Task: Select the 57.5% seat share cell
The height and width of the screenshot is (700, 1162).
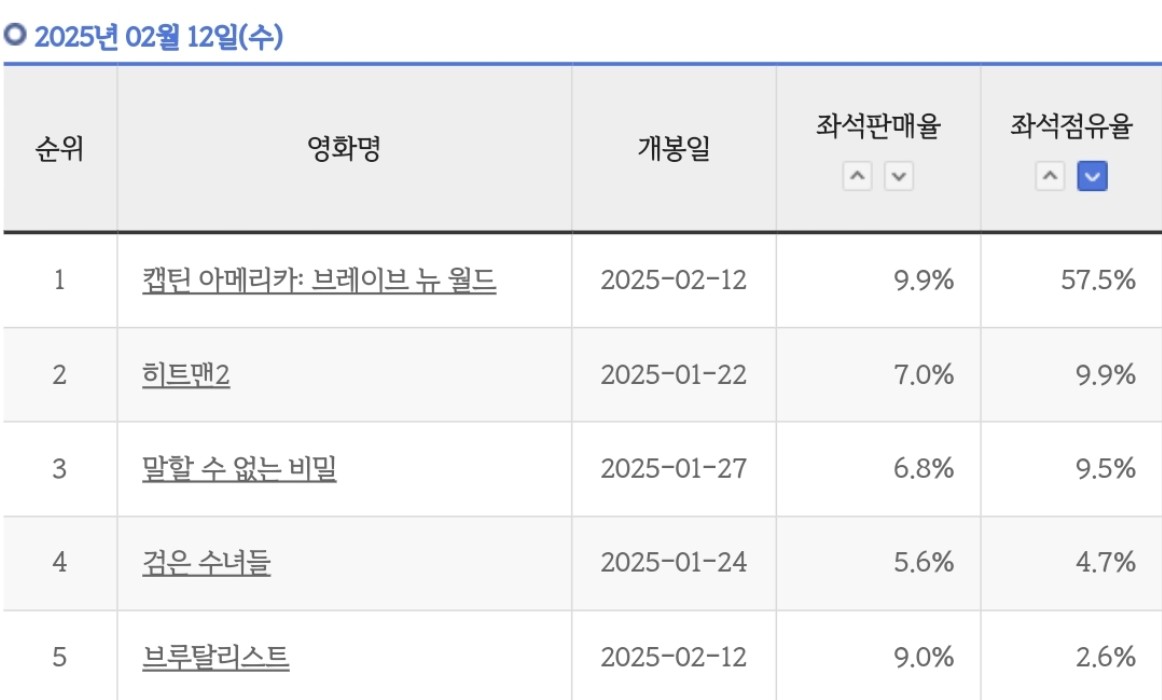Action: click(1097, 280)
